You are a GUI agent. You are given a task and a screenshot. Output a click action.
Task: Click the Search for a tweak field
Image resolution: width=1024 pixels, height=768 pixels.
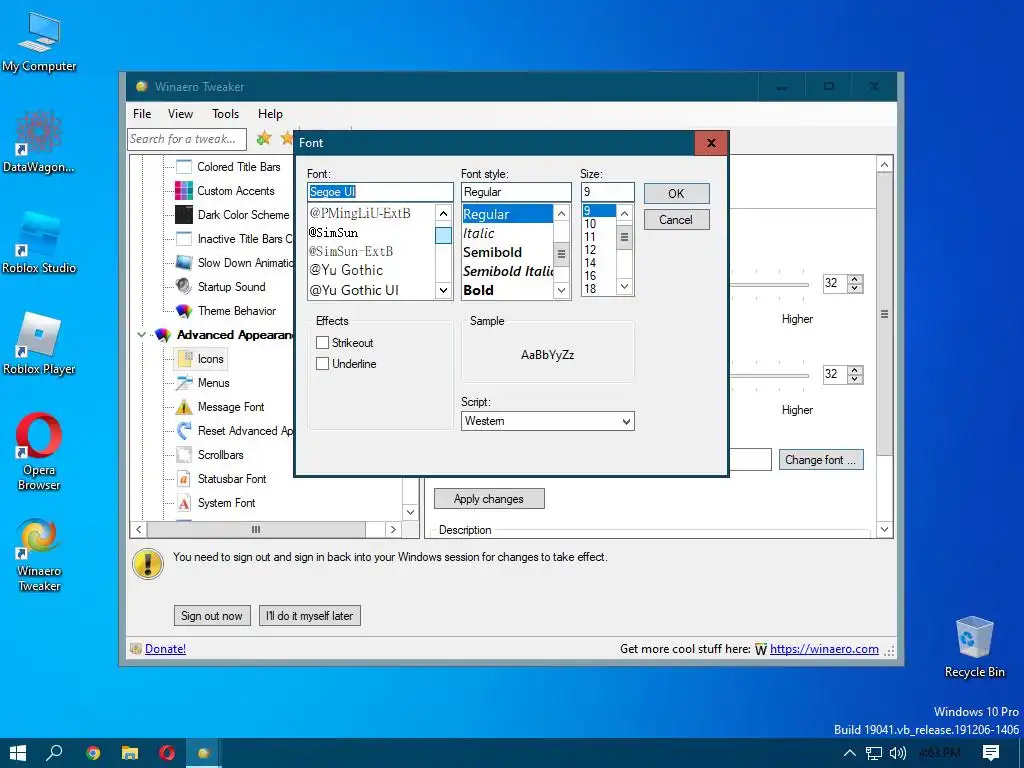coord(187,139)
